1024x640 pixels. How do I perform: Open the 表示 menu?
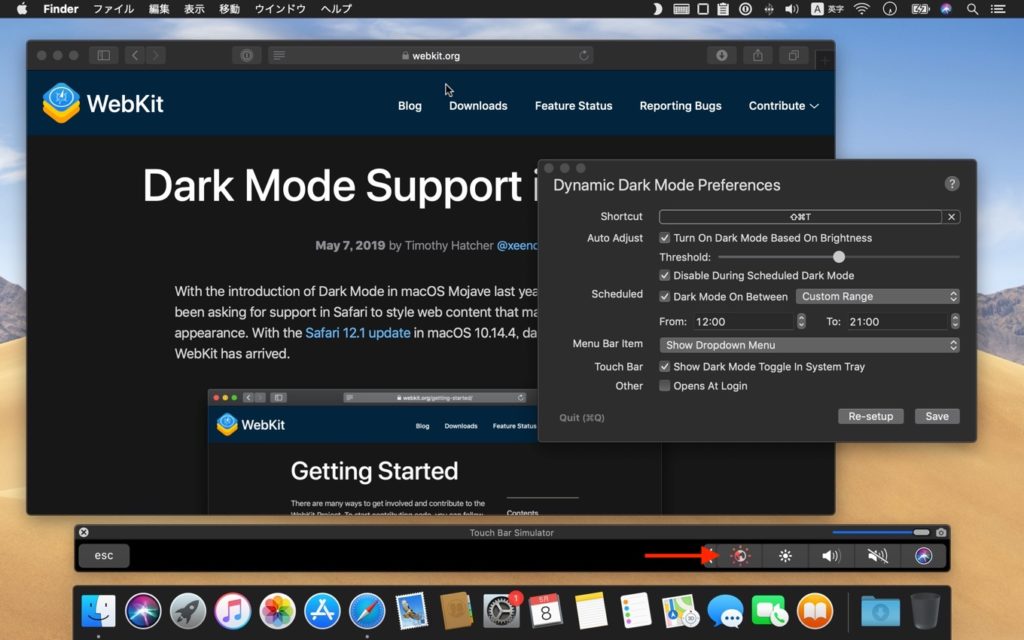[194, 9]
